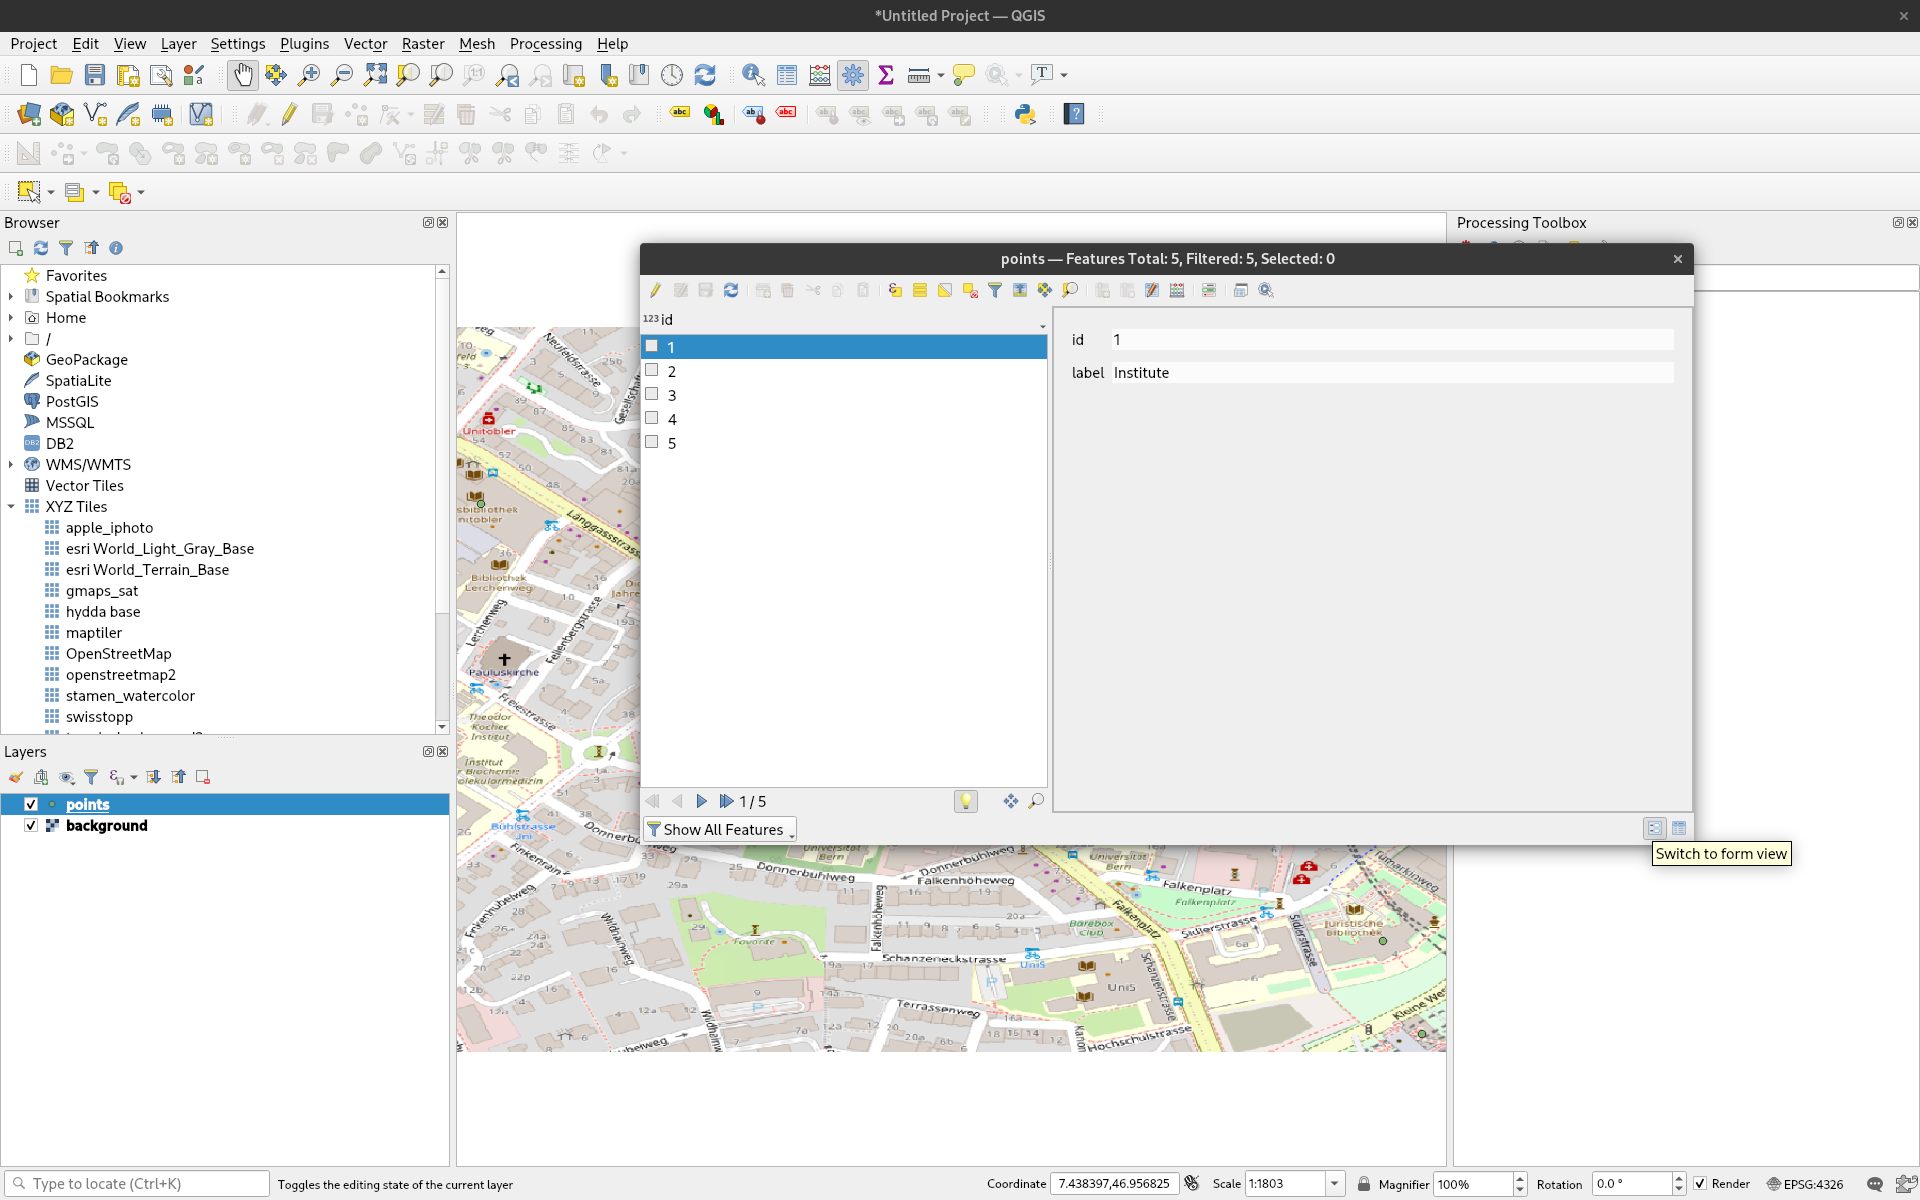Check the box for feature 3
The height and width of the screenshot is (1200, 1920).
pyautogui.click(x=652, y=394)
